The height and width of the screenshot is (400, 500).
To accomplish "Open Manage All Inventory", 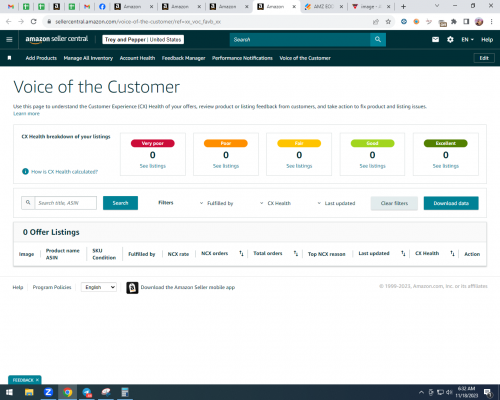I will (88, 58).
